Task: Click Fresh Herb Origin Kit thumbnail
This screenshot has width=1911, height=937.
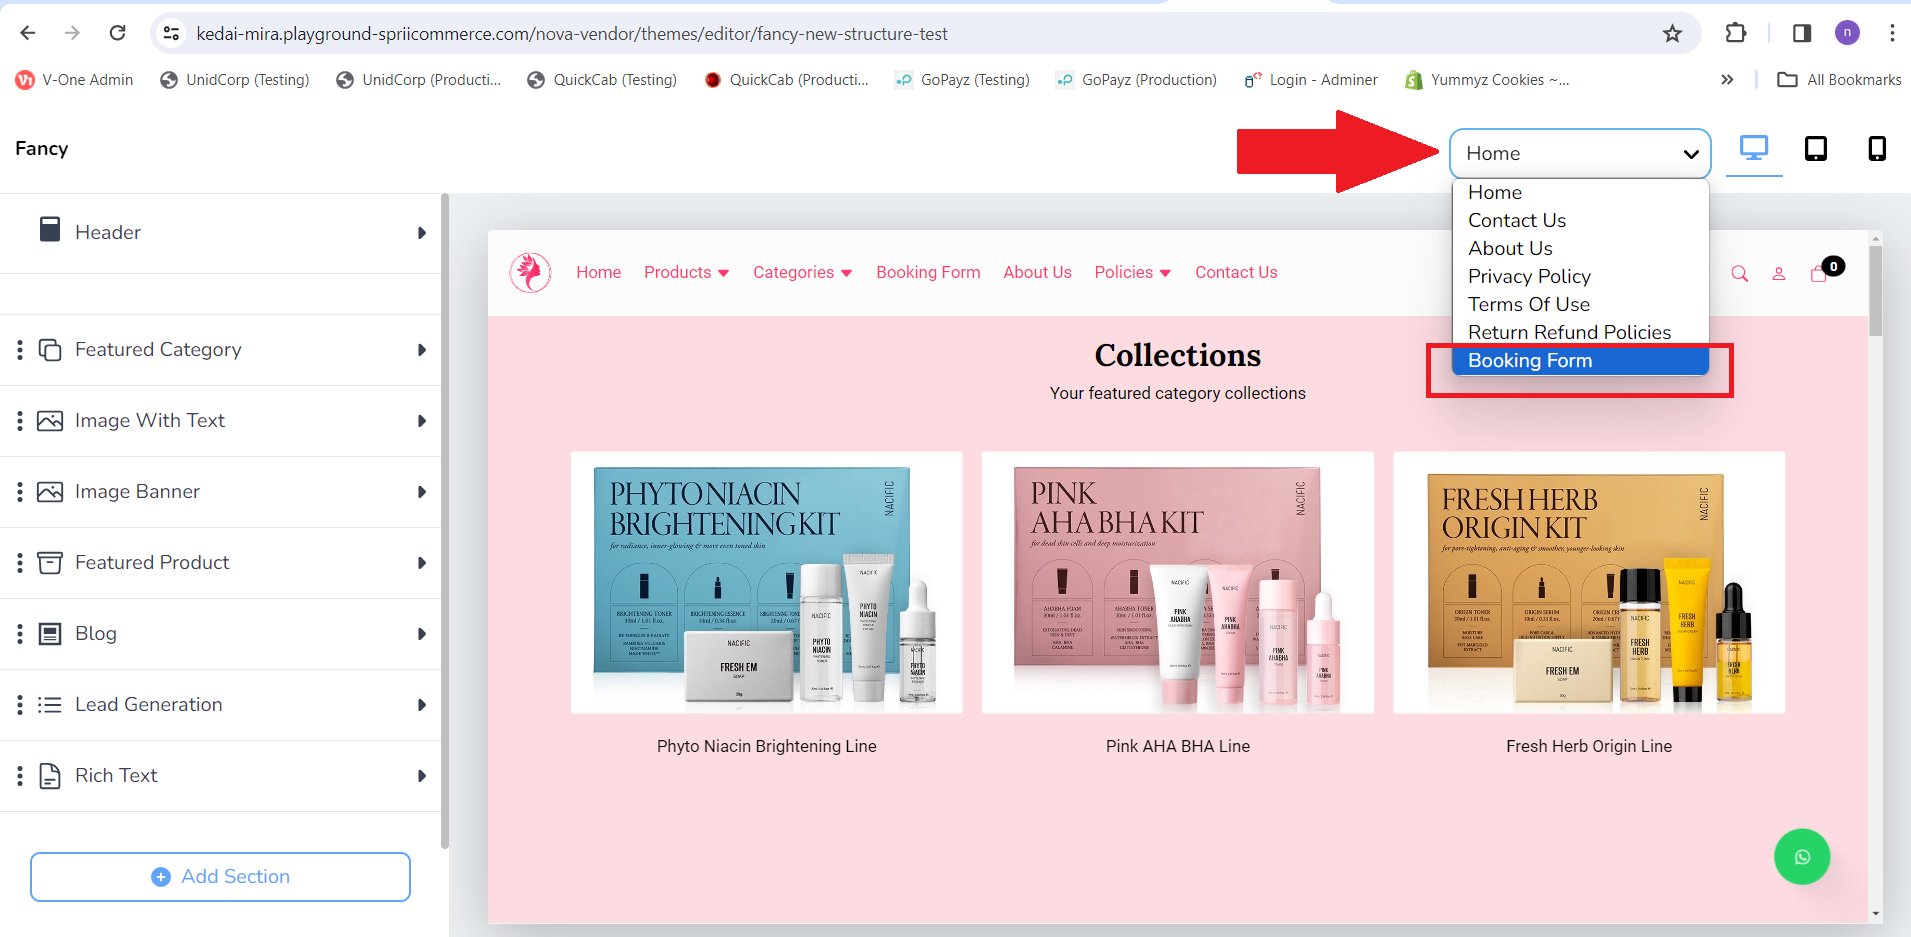Action: 1589,583
